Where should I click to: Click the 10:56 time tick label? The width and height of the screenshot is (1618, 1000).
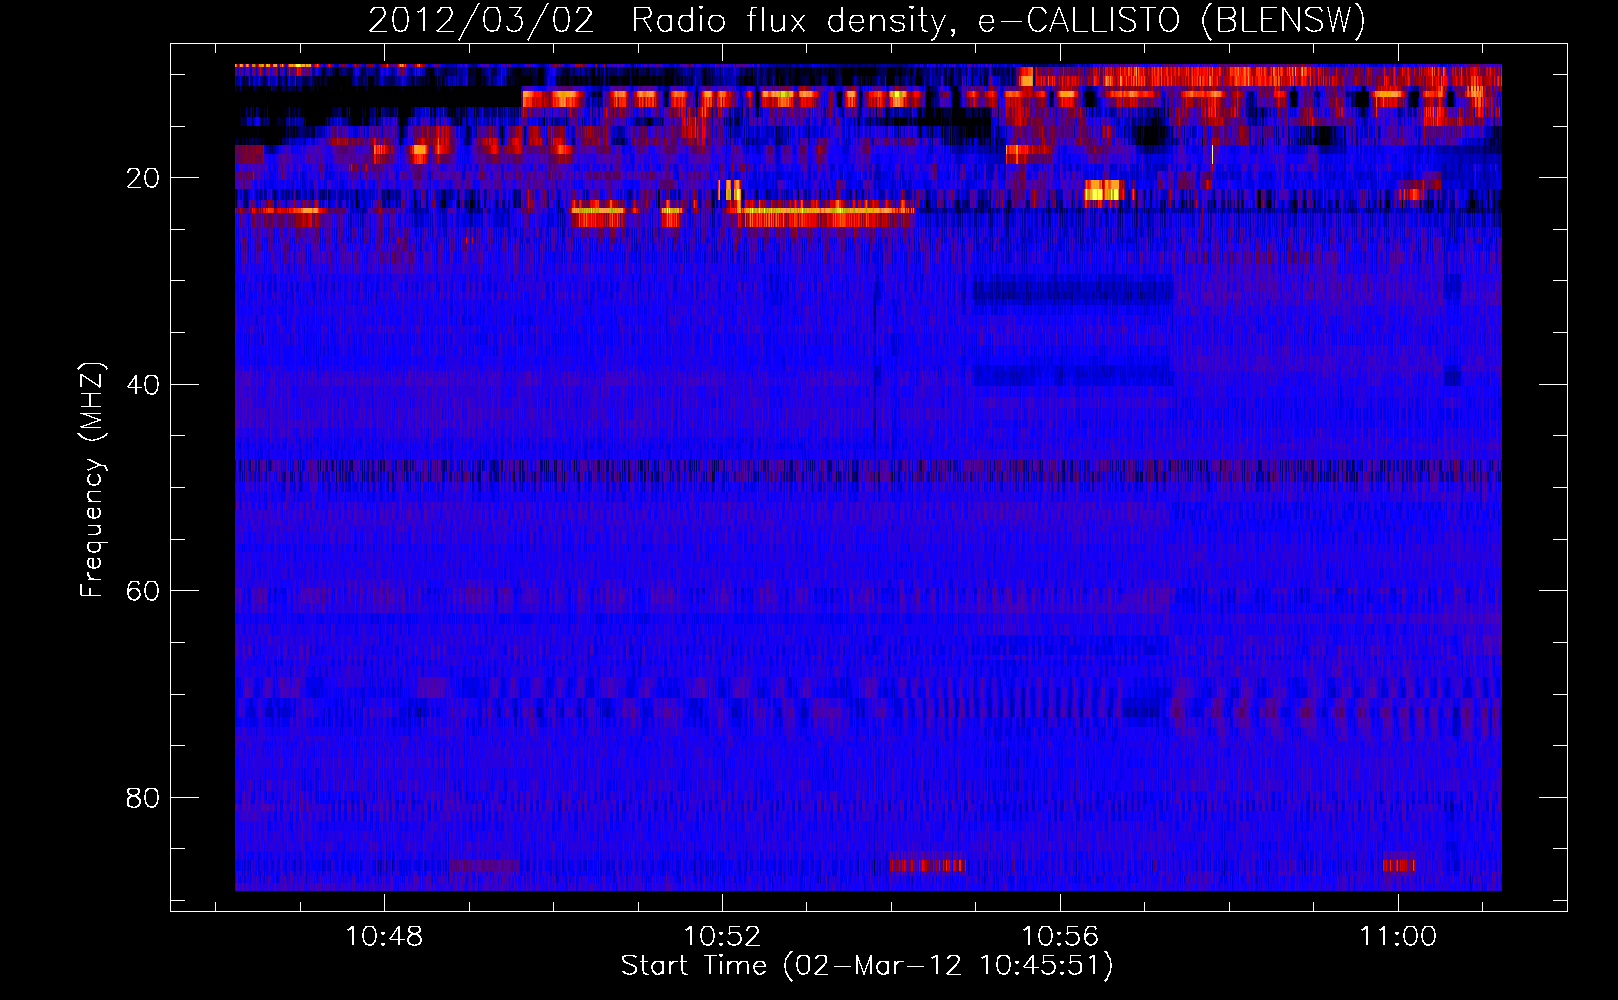[x=1060, y=937]
